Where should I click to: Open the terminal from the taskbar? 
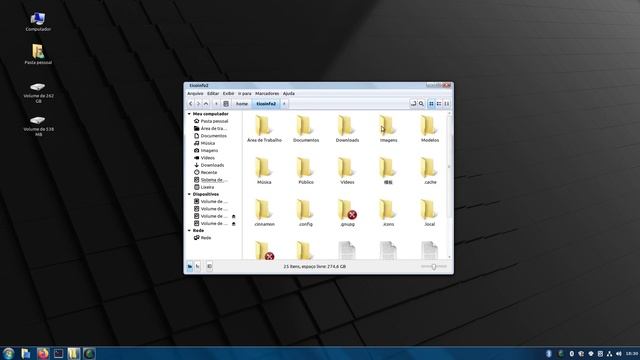(58, 353)
